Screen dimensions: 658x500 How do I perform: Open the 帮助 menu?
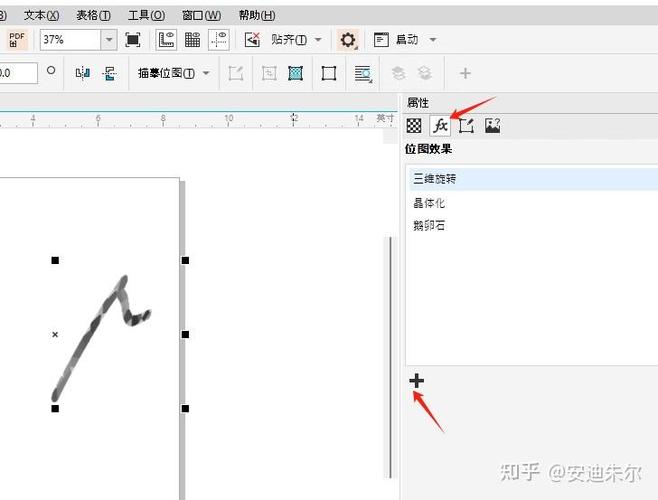(257, 16)
